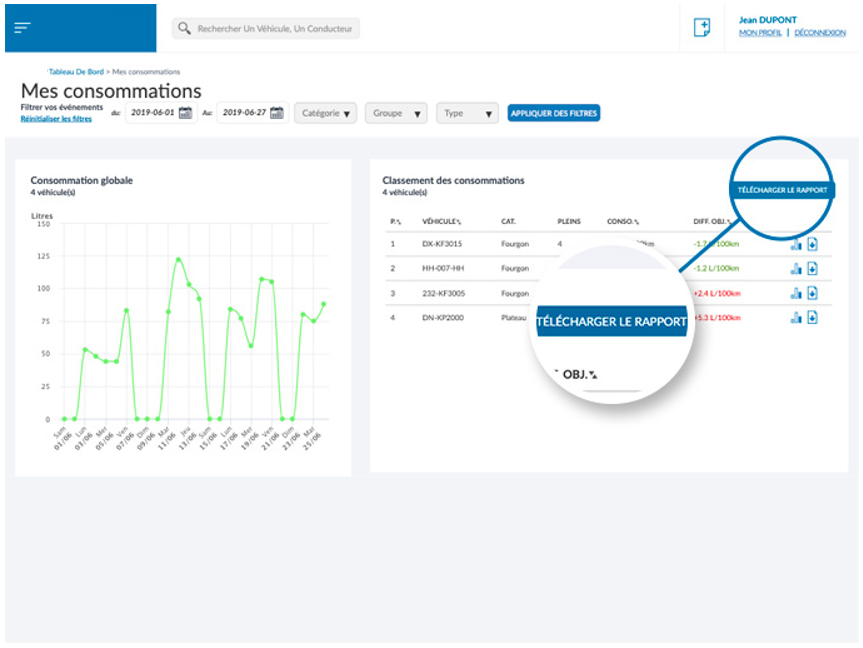The image size is (863, 648).
Task: Click Appliquer des filtres button
Action: [x=553, y=113]
